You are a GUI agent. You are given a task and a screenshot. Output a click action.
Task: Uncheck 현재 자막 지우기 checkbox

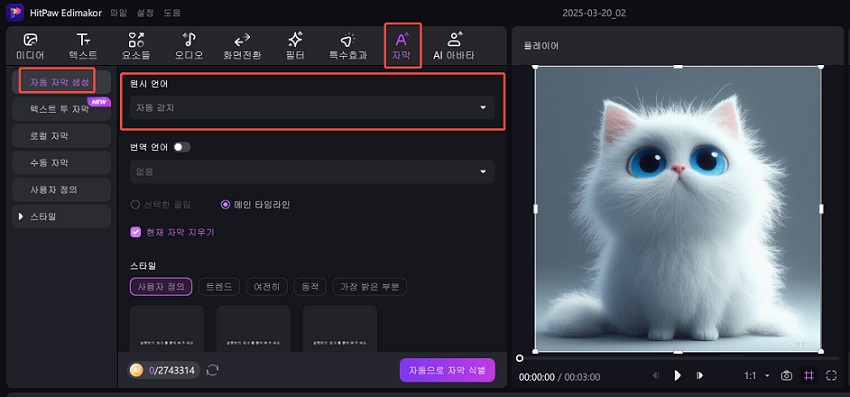pos(136,232)
